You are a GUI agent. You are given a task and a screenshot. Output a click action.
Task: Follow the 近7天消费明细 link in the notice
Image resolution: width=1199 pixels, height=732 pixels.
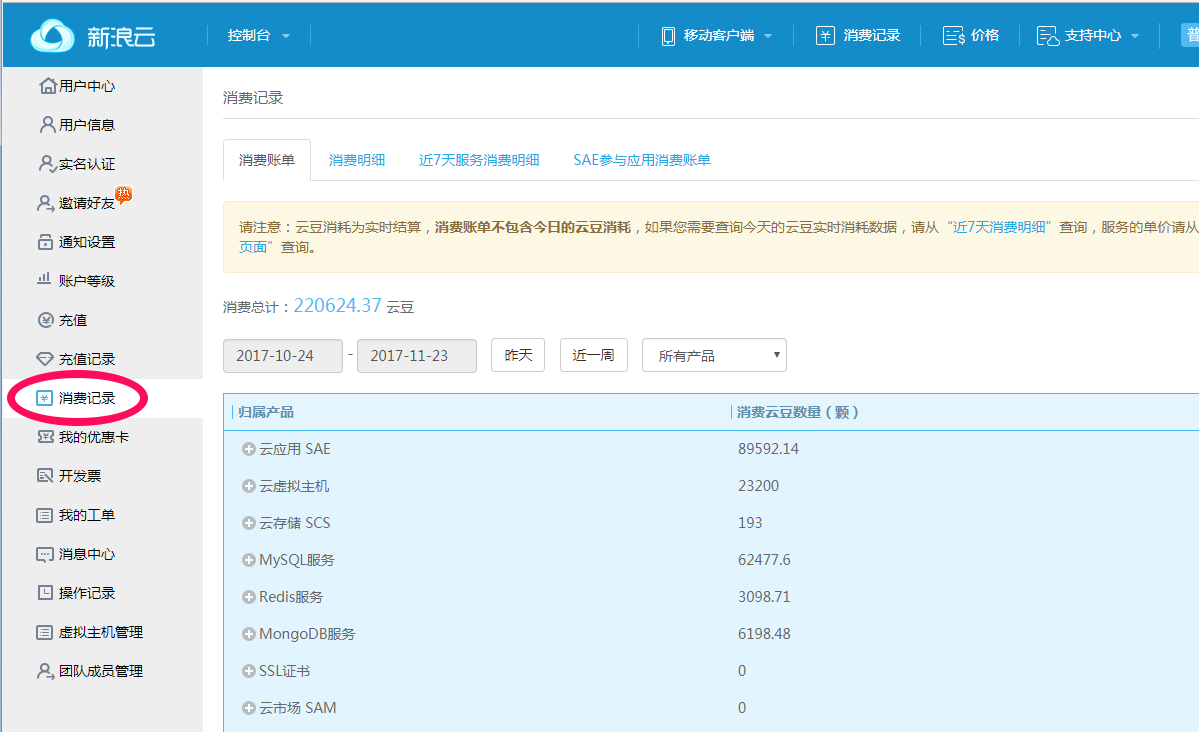(x=999, y=227)
